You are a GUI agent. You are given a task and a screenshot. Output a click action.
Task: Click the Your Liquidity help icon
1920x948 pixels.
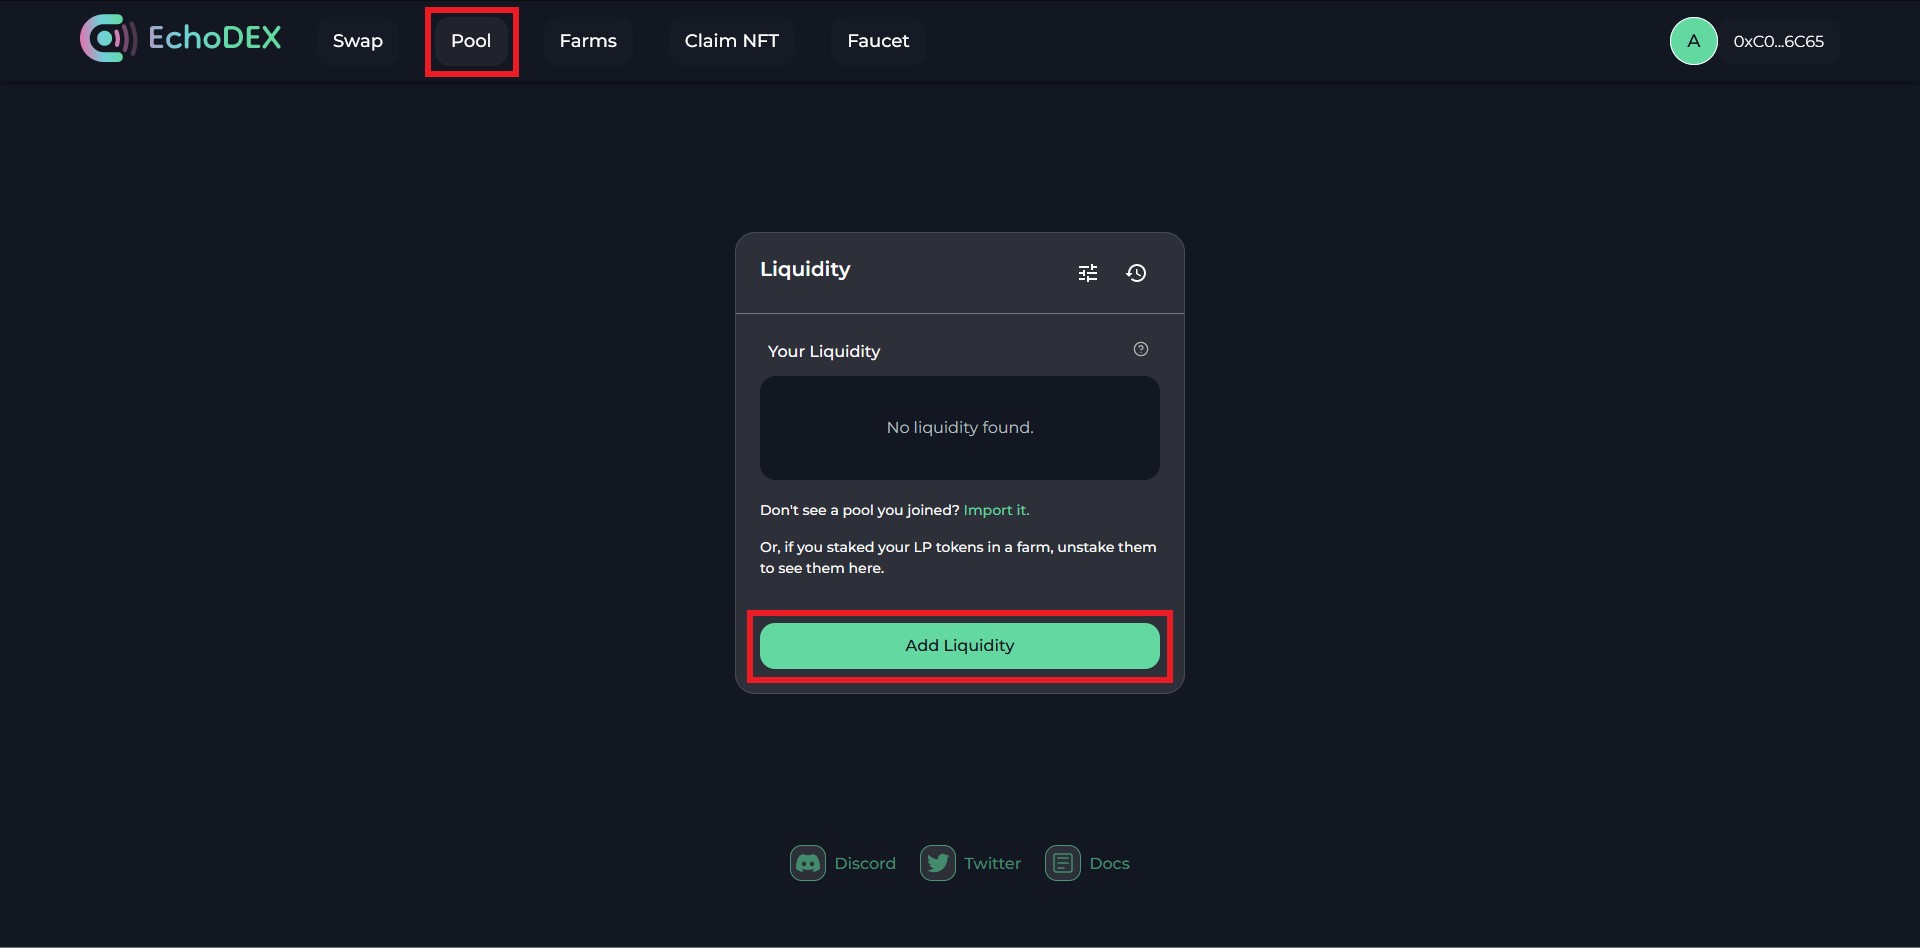point(1141,349)
